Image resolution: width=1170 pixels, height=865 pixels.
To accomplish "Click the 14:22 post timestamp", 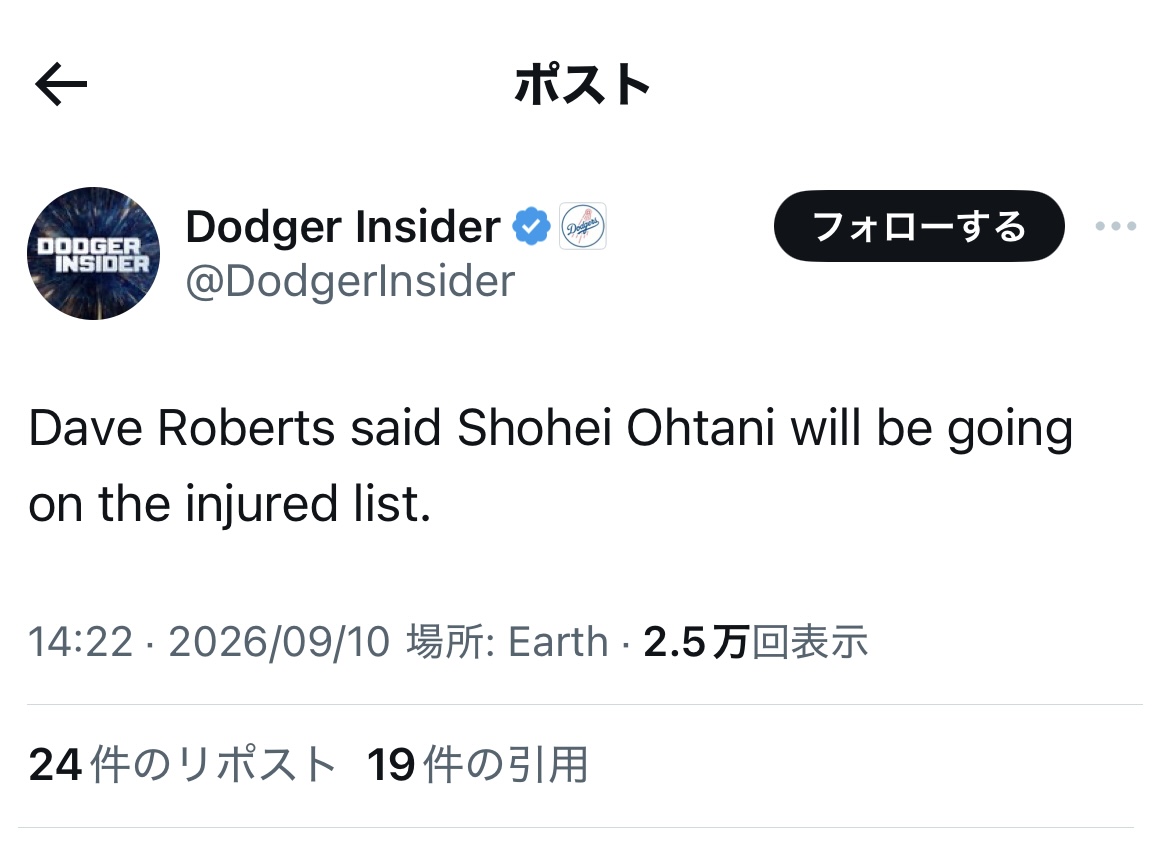I will pyautogui.click(x=81, y=642).
